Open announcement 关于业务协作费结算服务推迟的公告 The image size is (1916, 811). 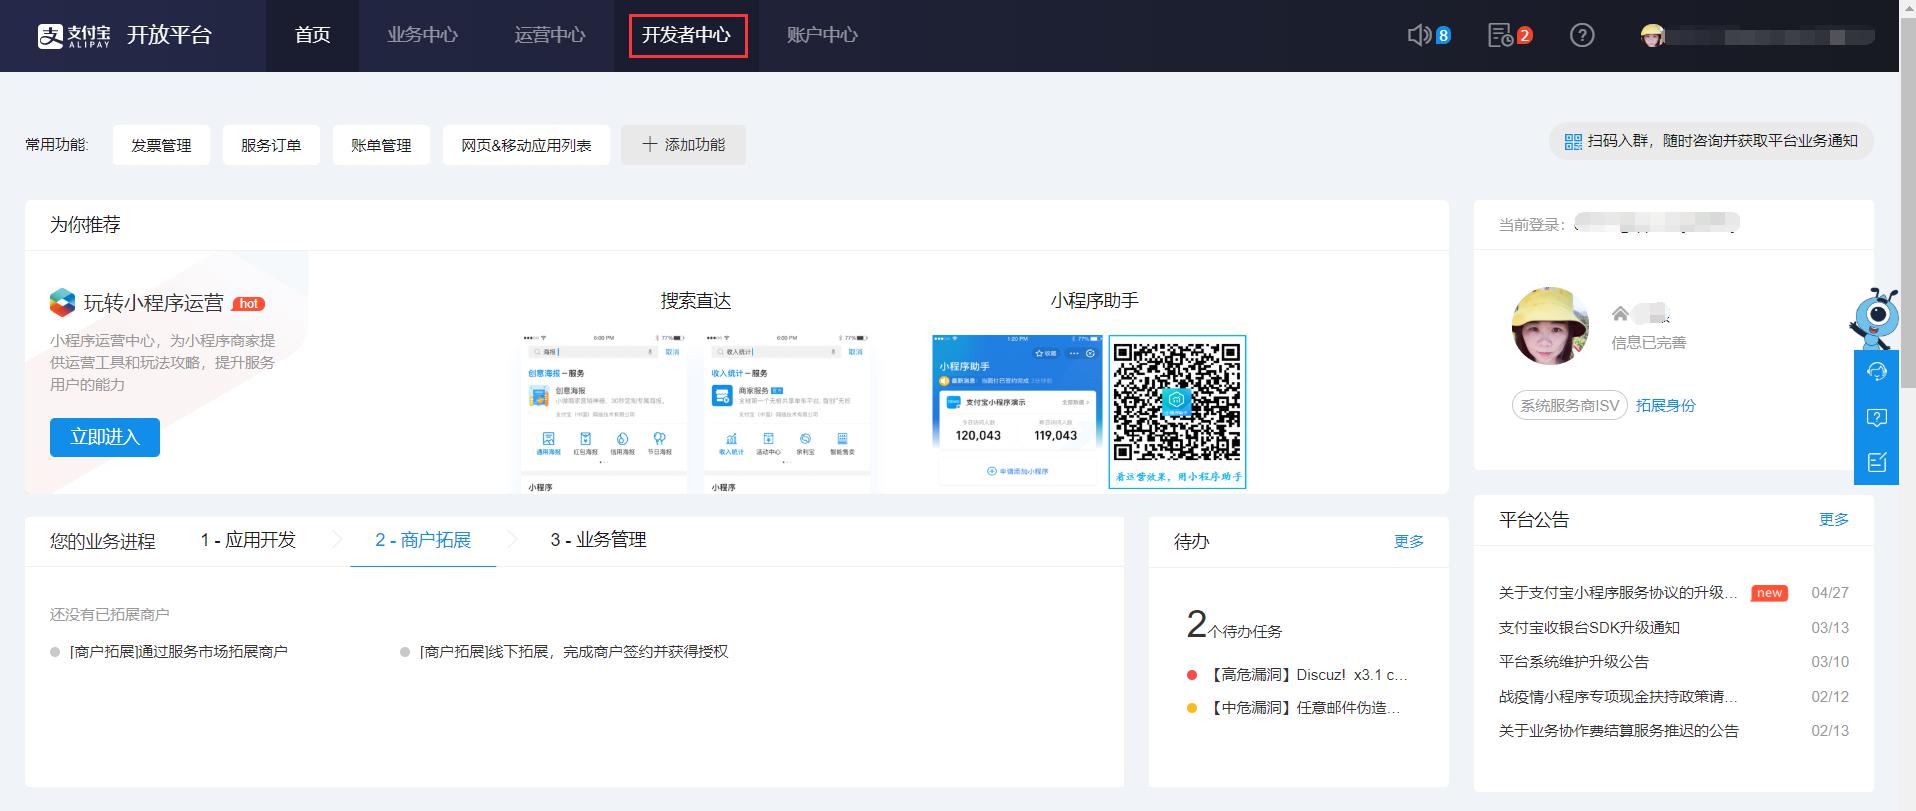coord(1618,731)
